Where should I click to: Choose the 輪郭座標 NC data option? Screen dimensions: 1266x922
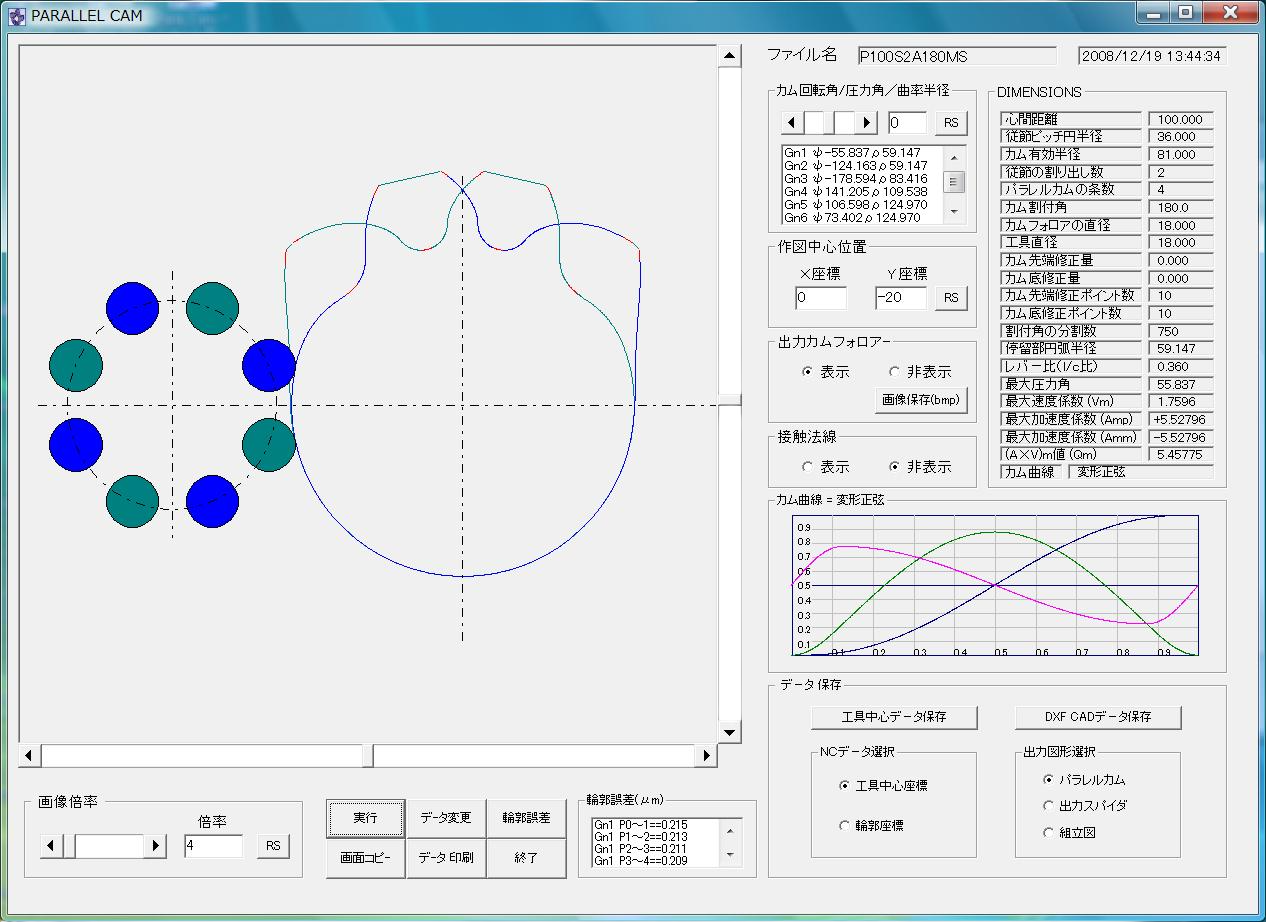845,826
